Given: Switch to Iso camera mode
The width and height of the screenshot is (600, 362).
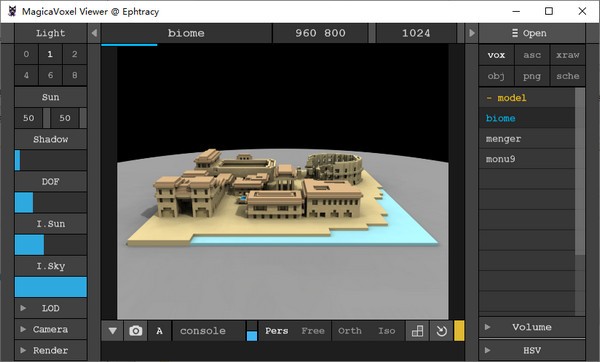Looking at the screenshot, I should pos(386,331).
